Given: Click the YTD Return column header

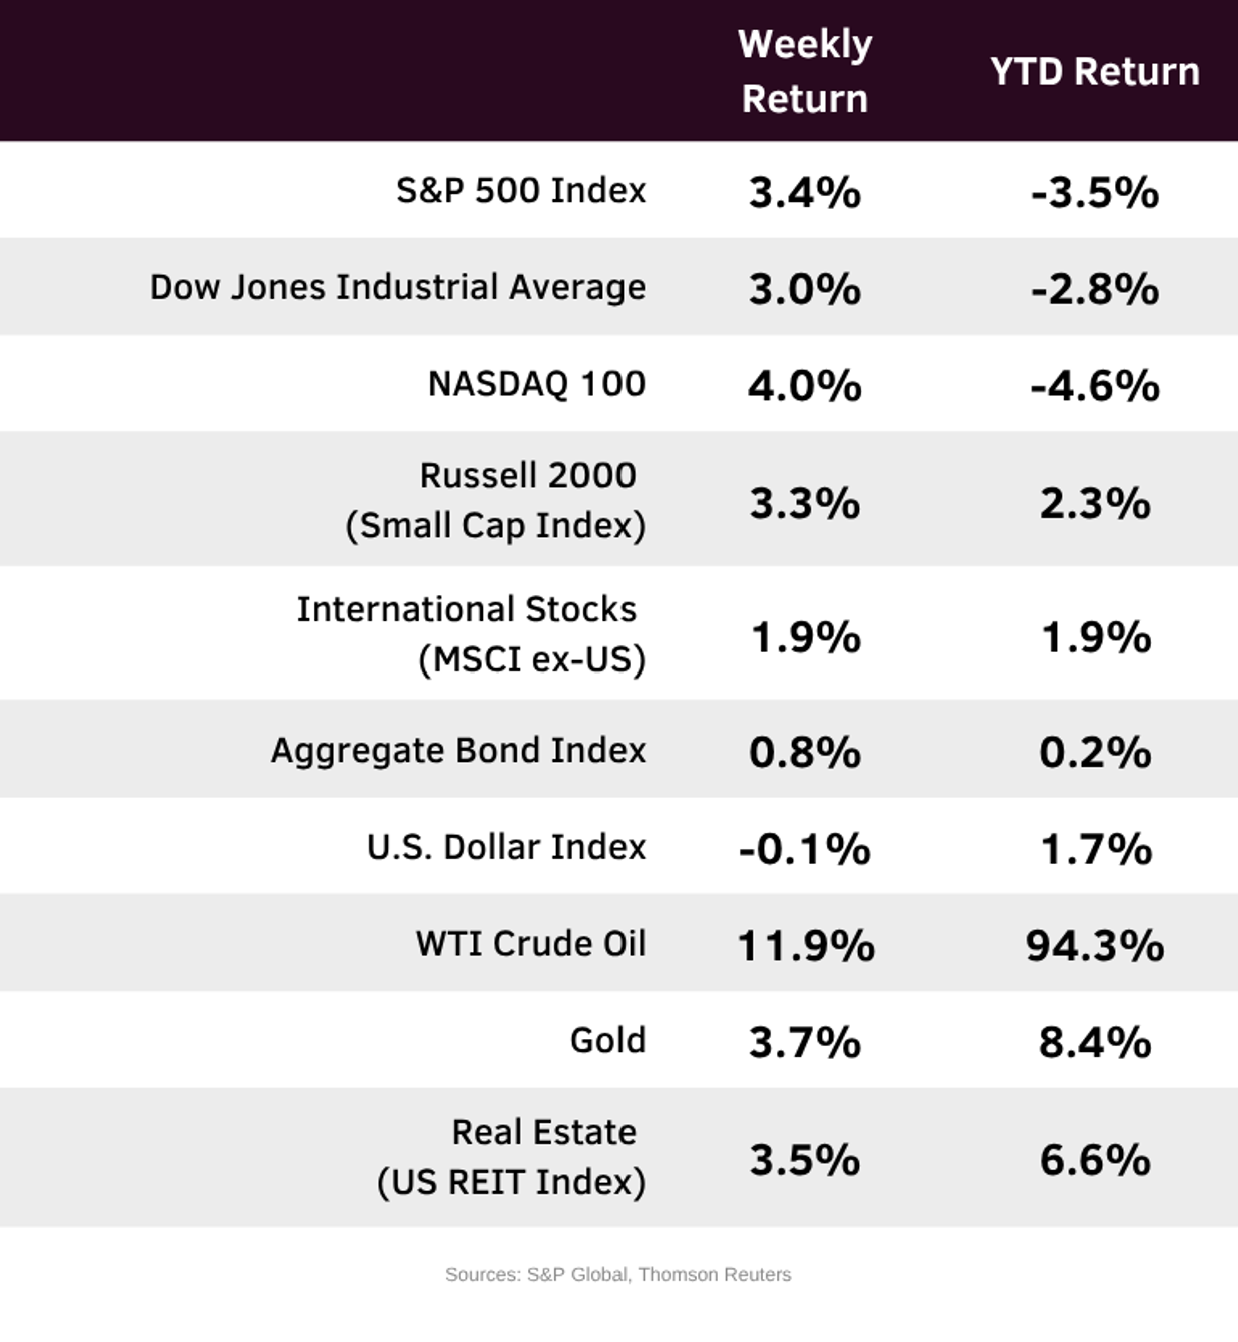Looking at the screenshot, I should 1095,72.
